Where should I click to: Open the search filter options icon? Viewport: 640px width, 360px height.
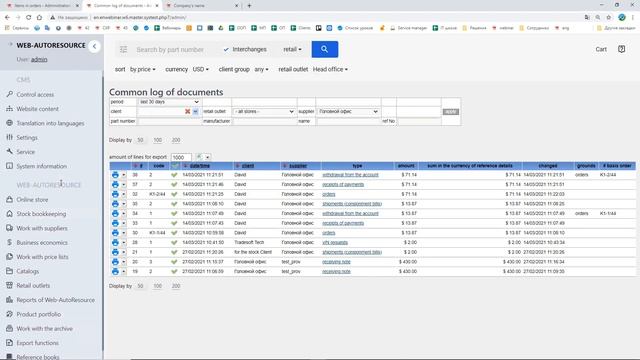click(x=123, y=49)
